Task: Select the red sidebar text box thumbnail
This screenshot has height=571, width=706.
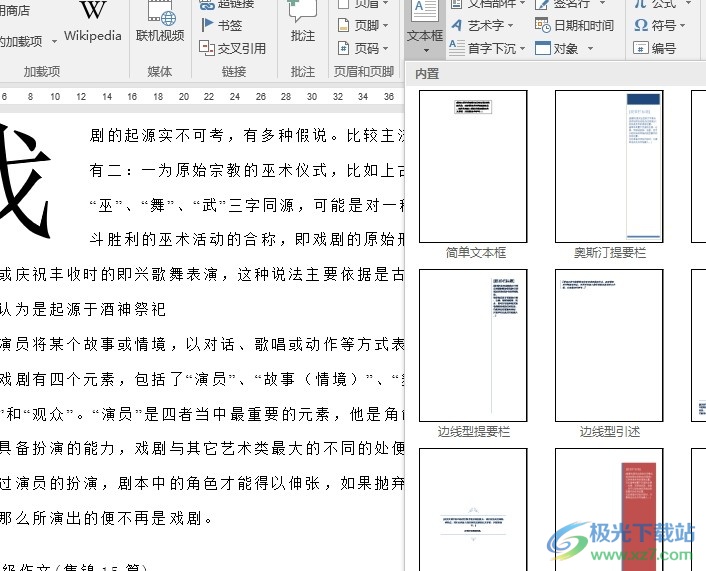Action: [x=609, y=510]
